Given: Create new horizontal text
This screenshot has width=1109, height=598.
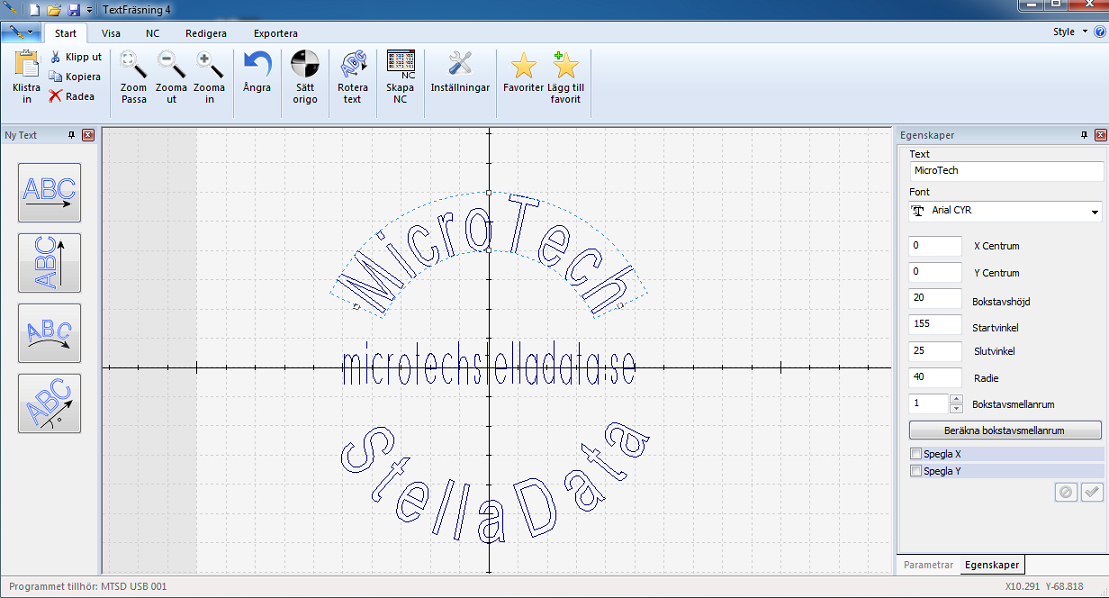Looking at the screenshot, I should 50,193.
